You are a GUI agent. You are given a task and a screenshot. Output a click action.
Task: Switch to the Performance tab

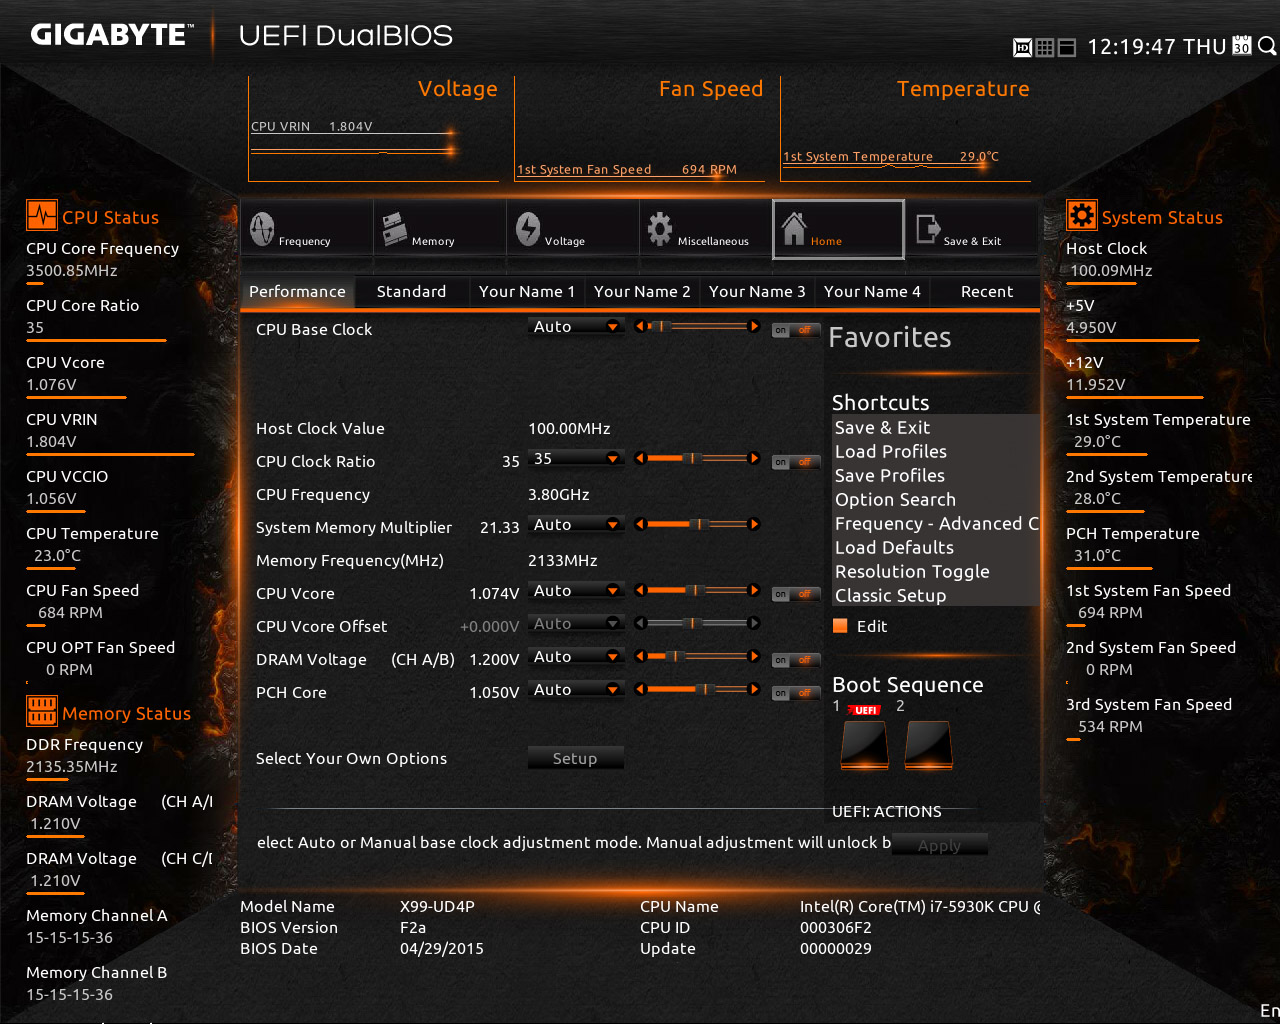point(297,291)
